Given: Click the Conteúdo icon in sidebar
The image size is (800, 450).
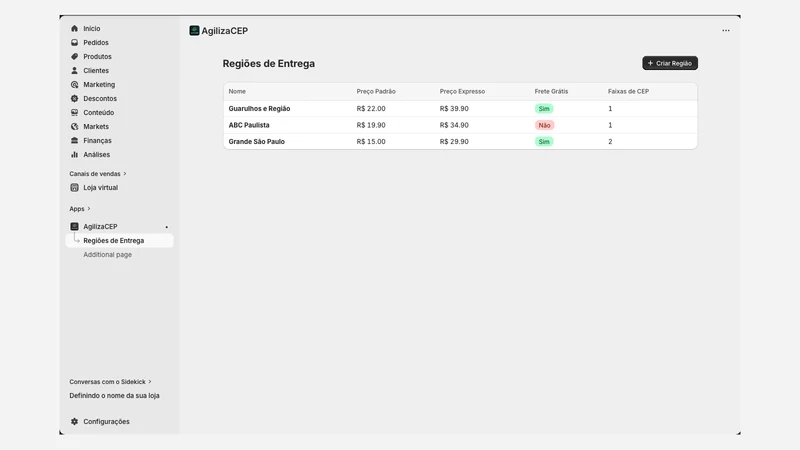Looking at the screenshot, I should pos(74,112).
